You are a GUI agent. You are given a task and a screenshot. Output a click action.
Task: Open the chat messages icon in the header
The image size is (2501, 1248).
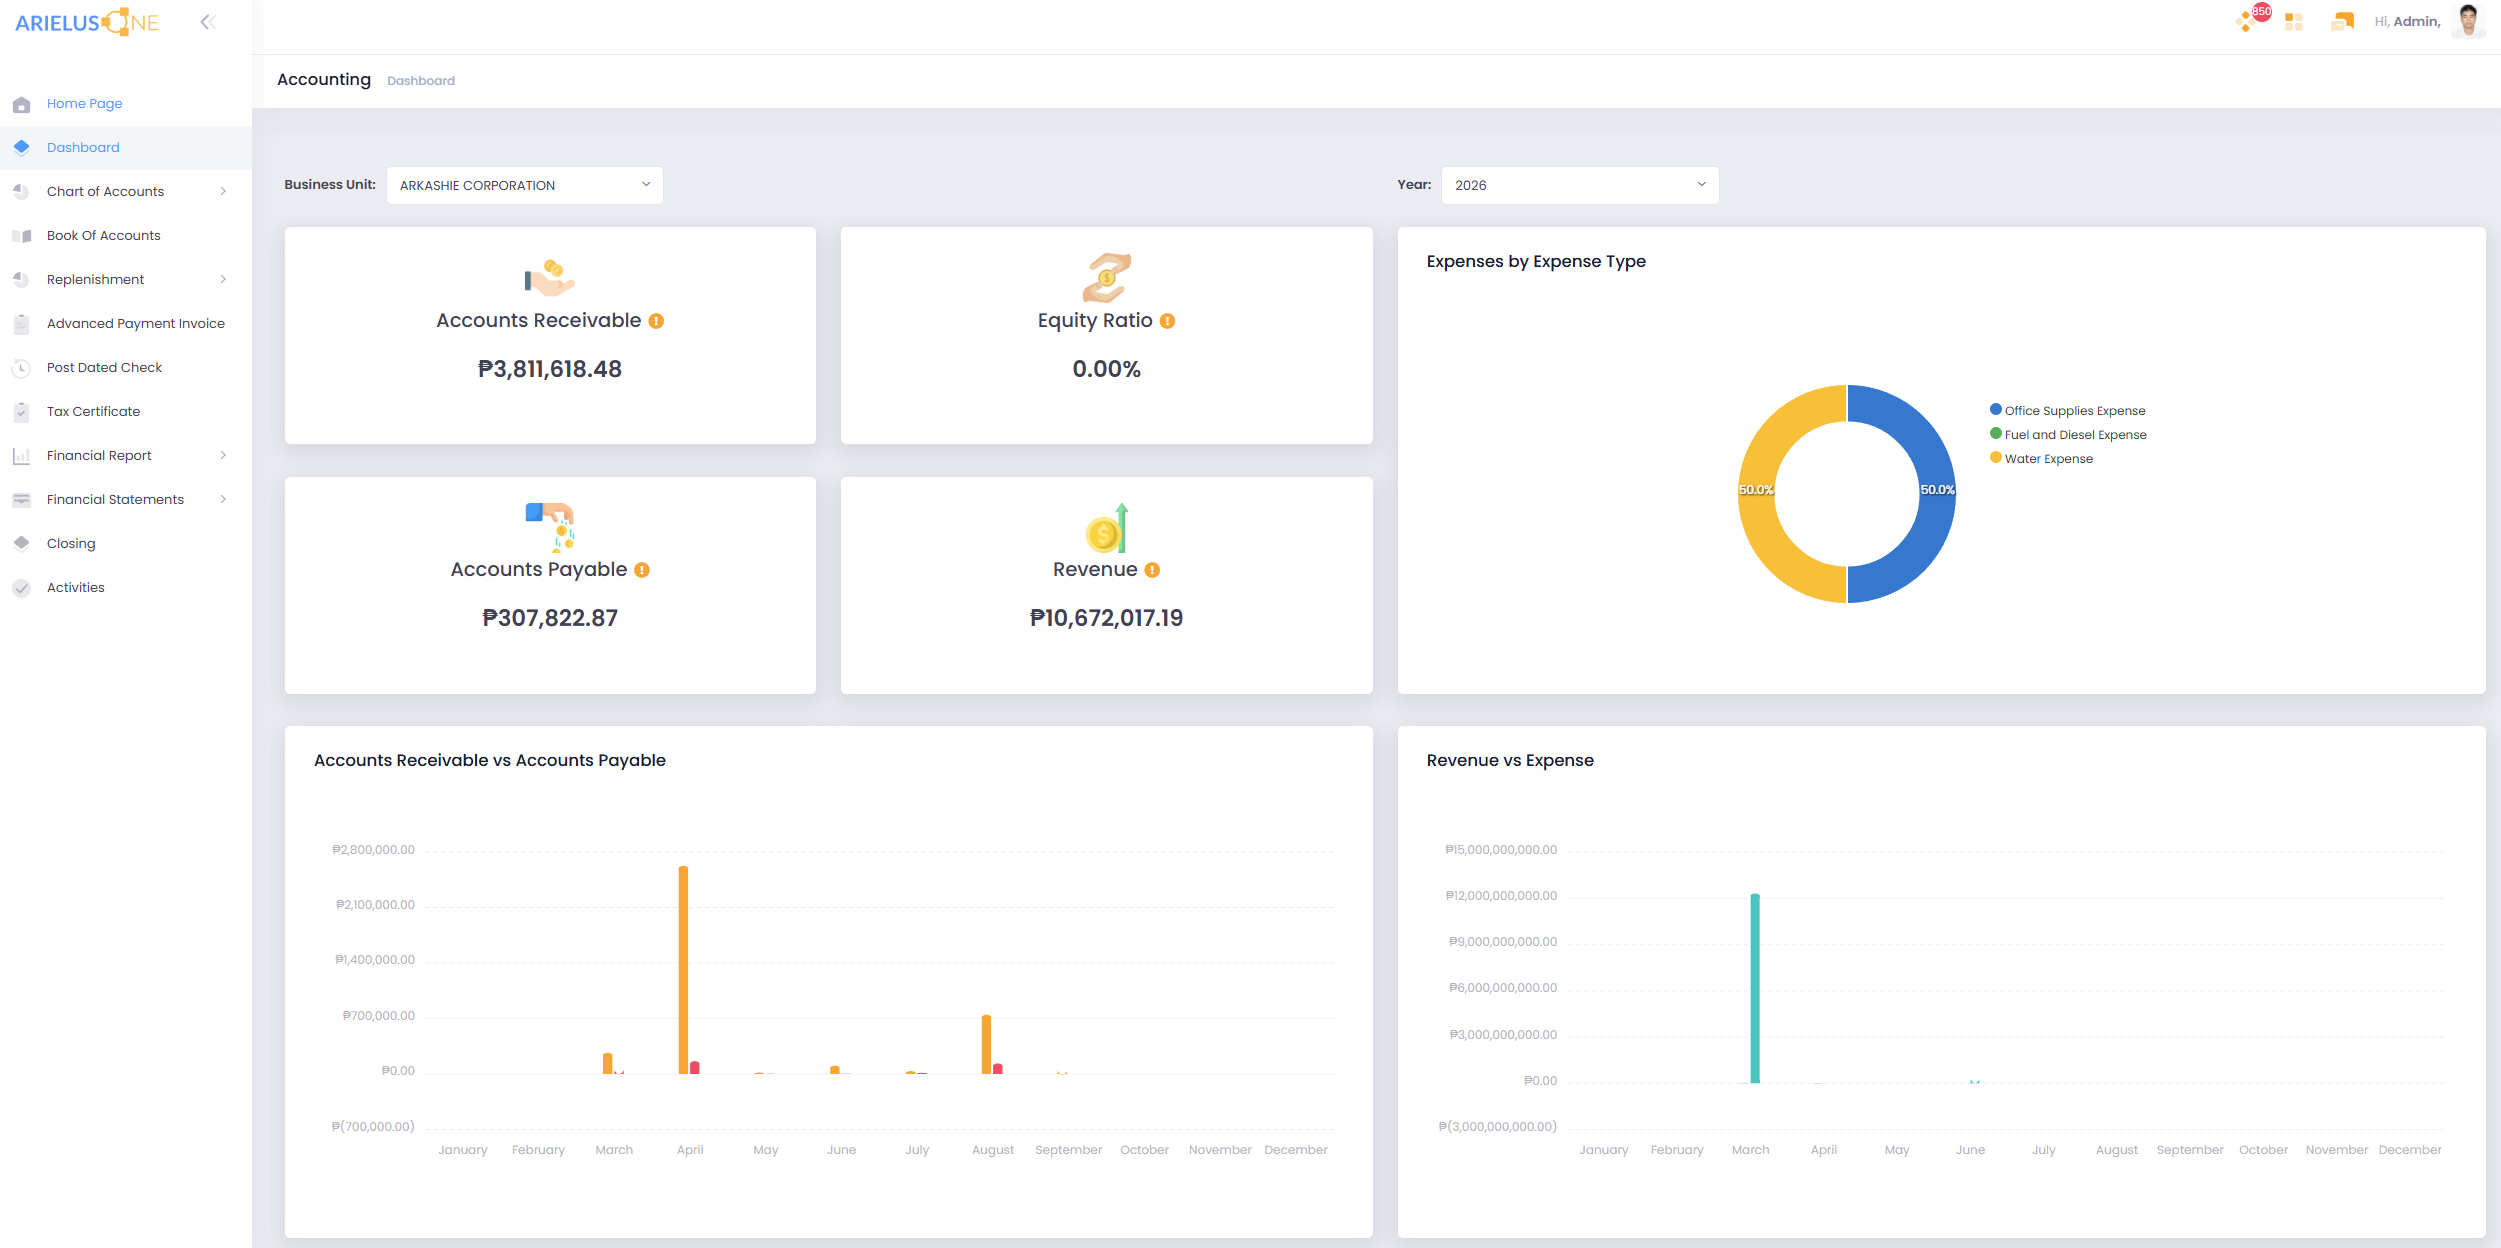[x=2342, y=22]
